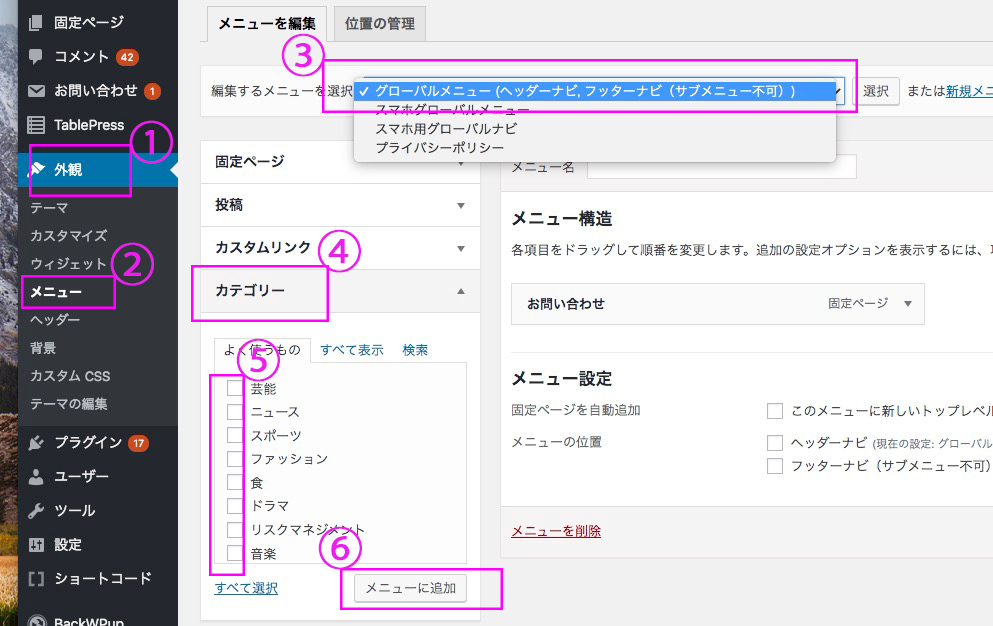Viewport: 993px width, 626px height.
Task: Toggle auto-add new top-level pages checkbox
Action: point(775,411)
